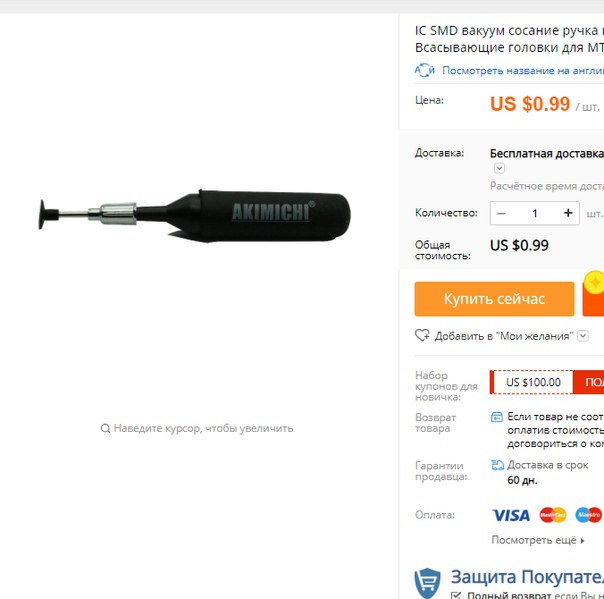Click the magnifier icon under product image
Viewport: 604px width, 599px height.
[105, 428]
